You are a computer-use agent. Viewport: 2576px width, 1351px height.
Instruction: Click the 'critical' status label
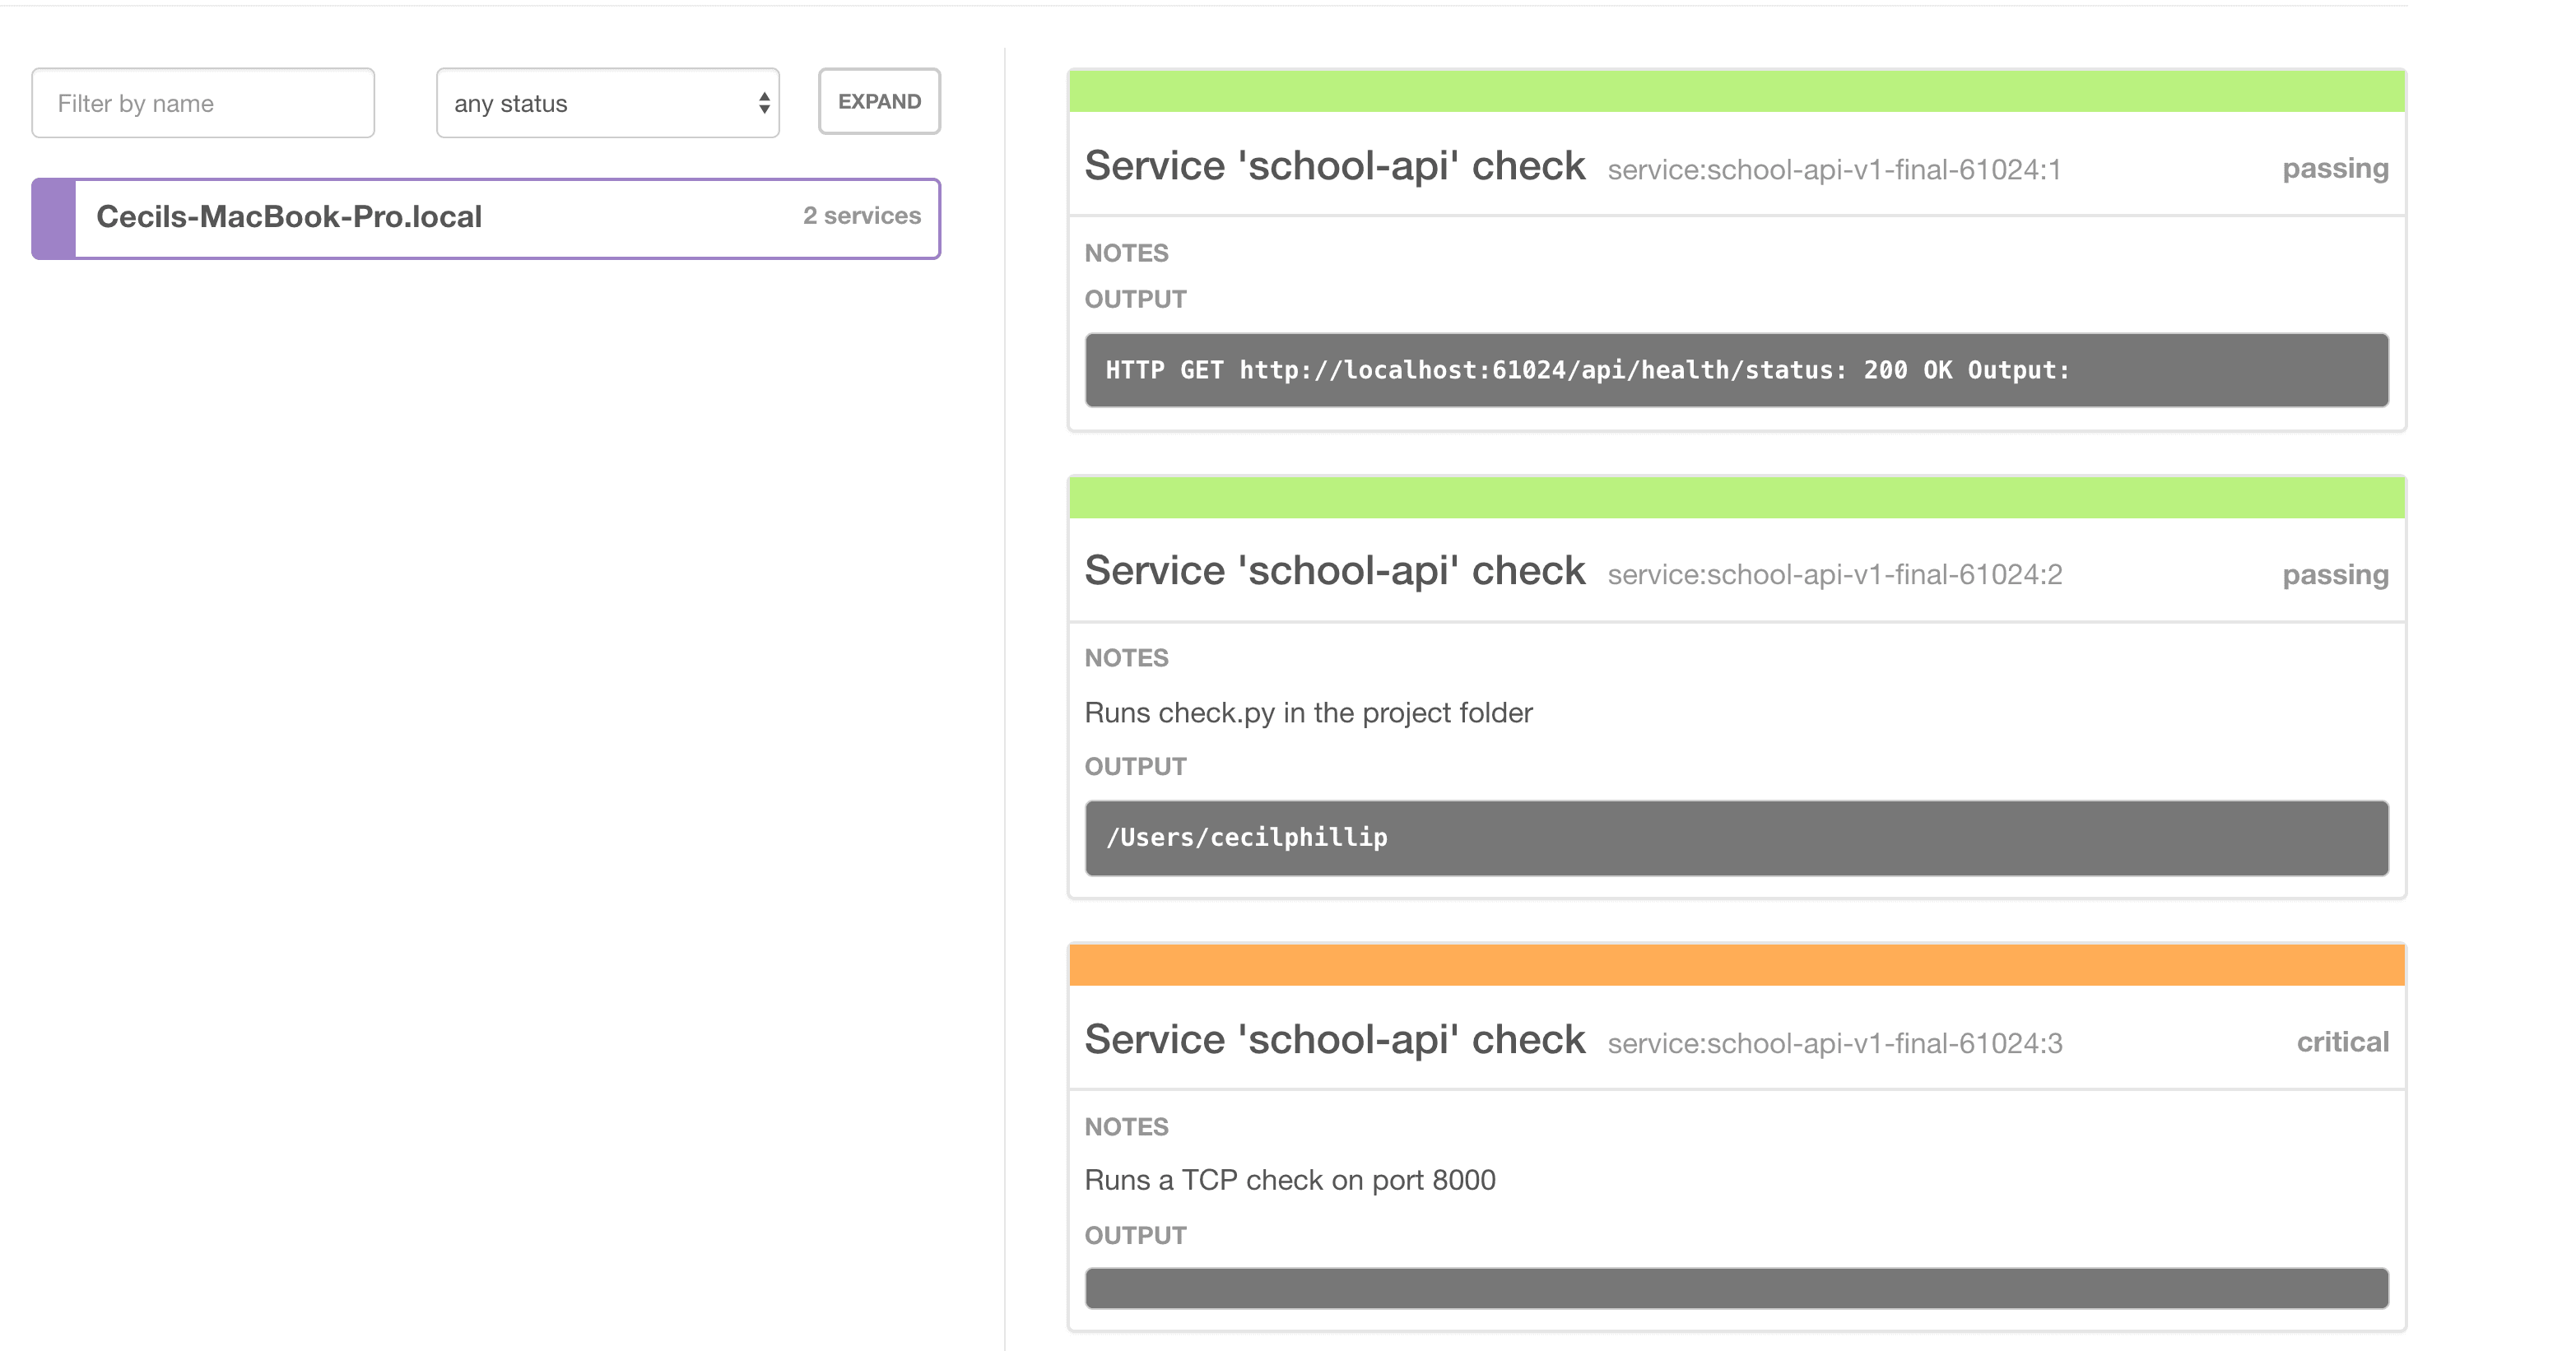[x=2342, y=1042]
